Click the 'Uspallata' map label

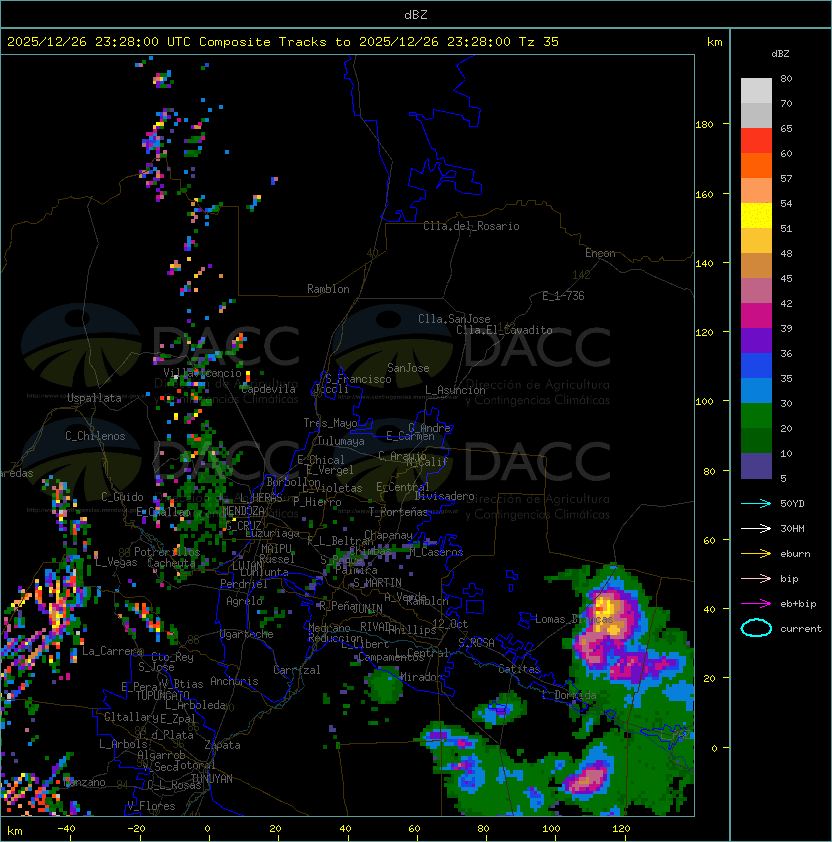coord(94,398)
